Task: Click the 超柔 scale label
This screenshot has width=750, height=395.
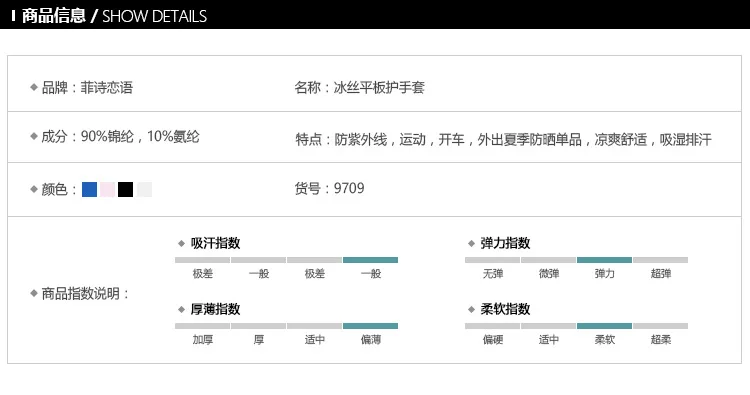Action: [x=661, y=340]
